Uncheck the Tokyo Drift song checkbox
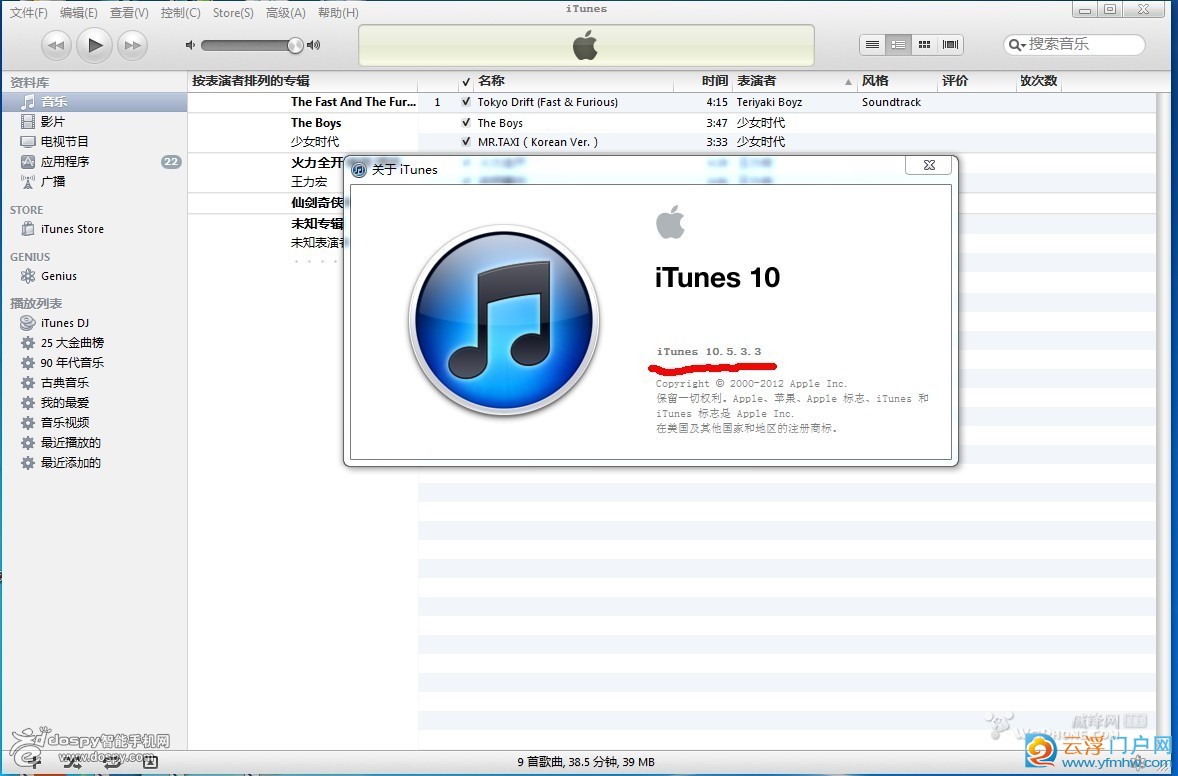Image resolution: width=1178 pixels, height=776 pixels. pyautogui.click(x=466, y=101)
